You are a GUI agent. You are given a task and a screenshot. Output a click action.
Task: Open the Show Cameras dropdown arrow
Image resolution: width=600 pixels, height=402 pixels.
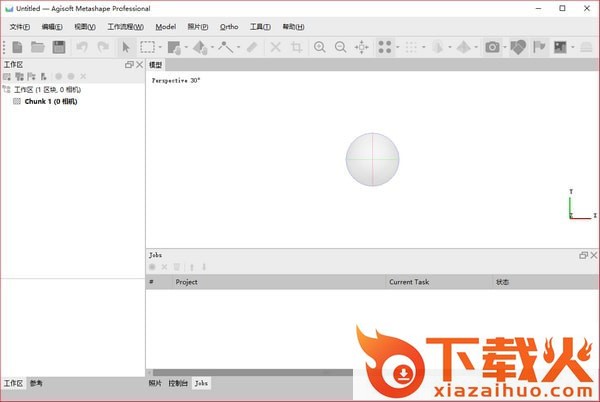505,47
